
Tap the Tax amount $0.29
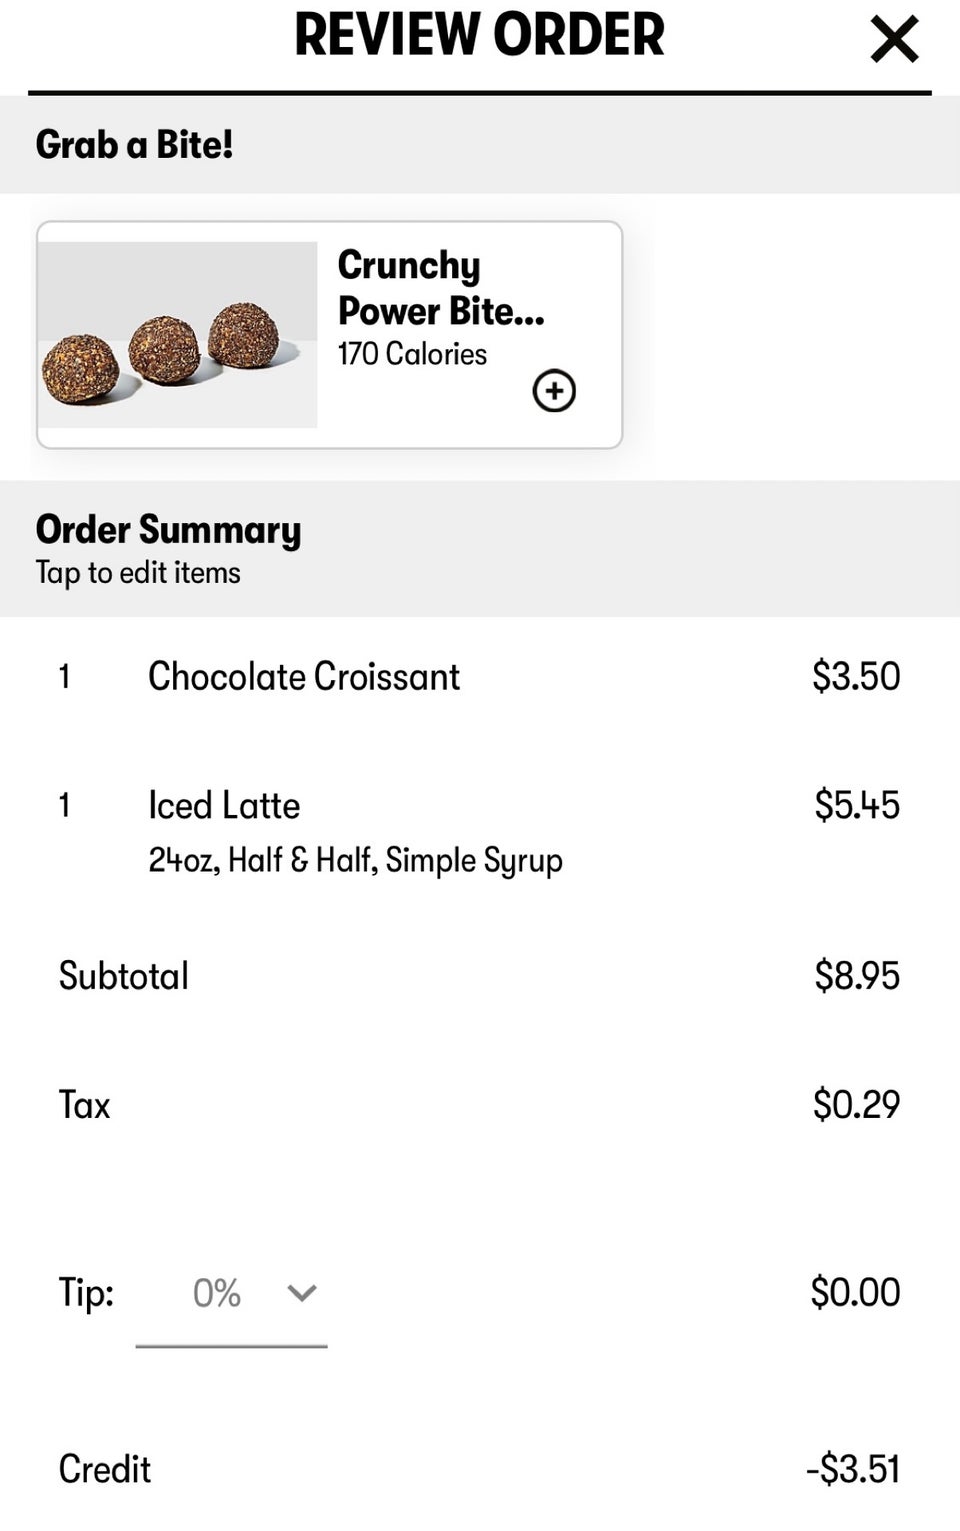[856, 1105]
